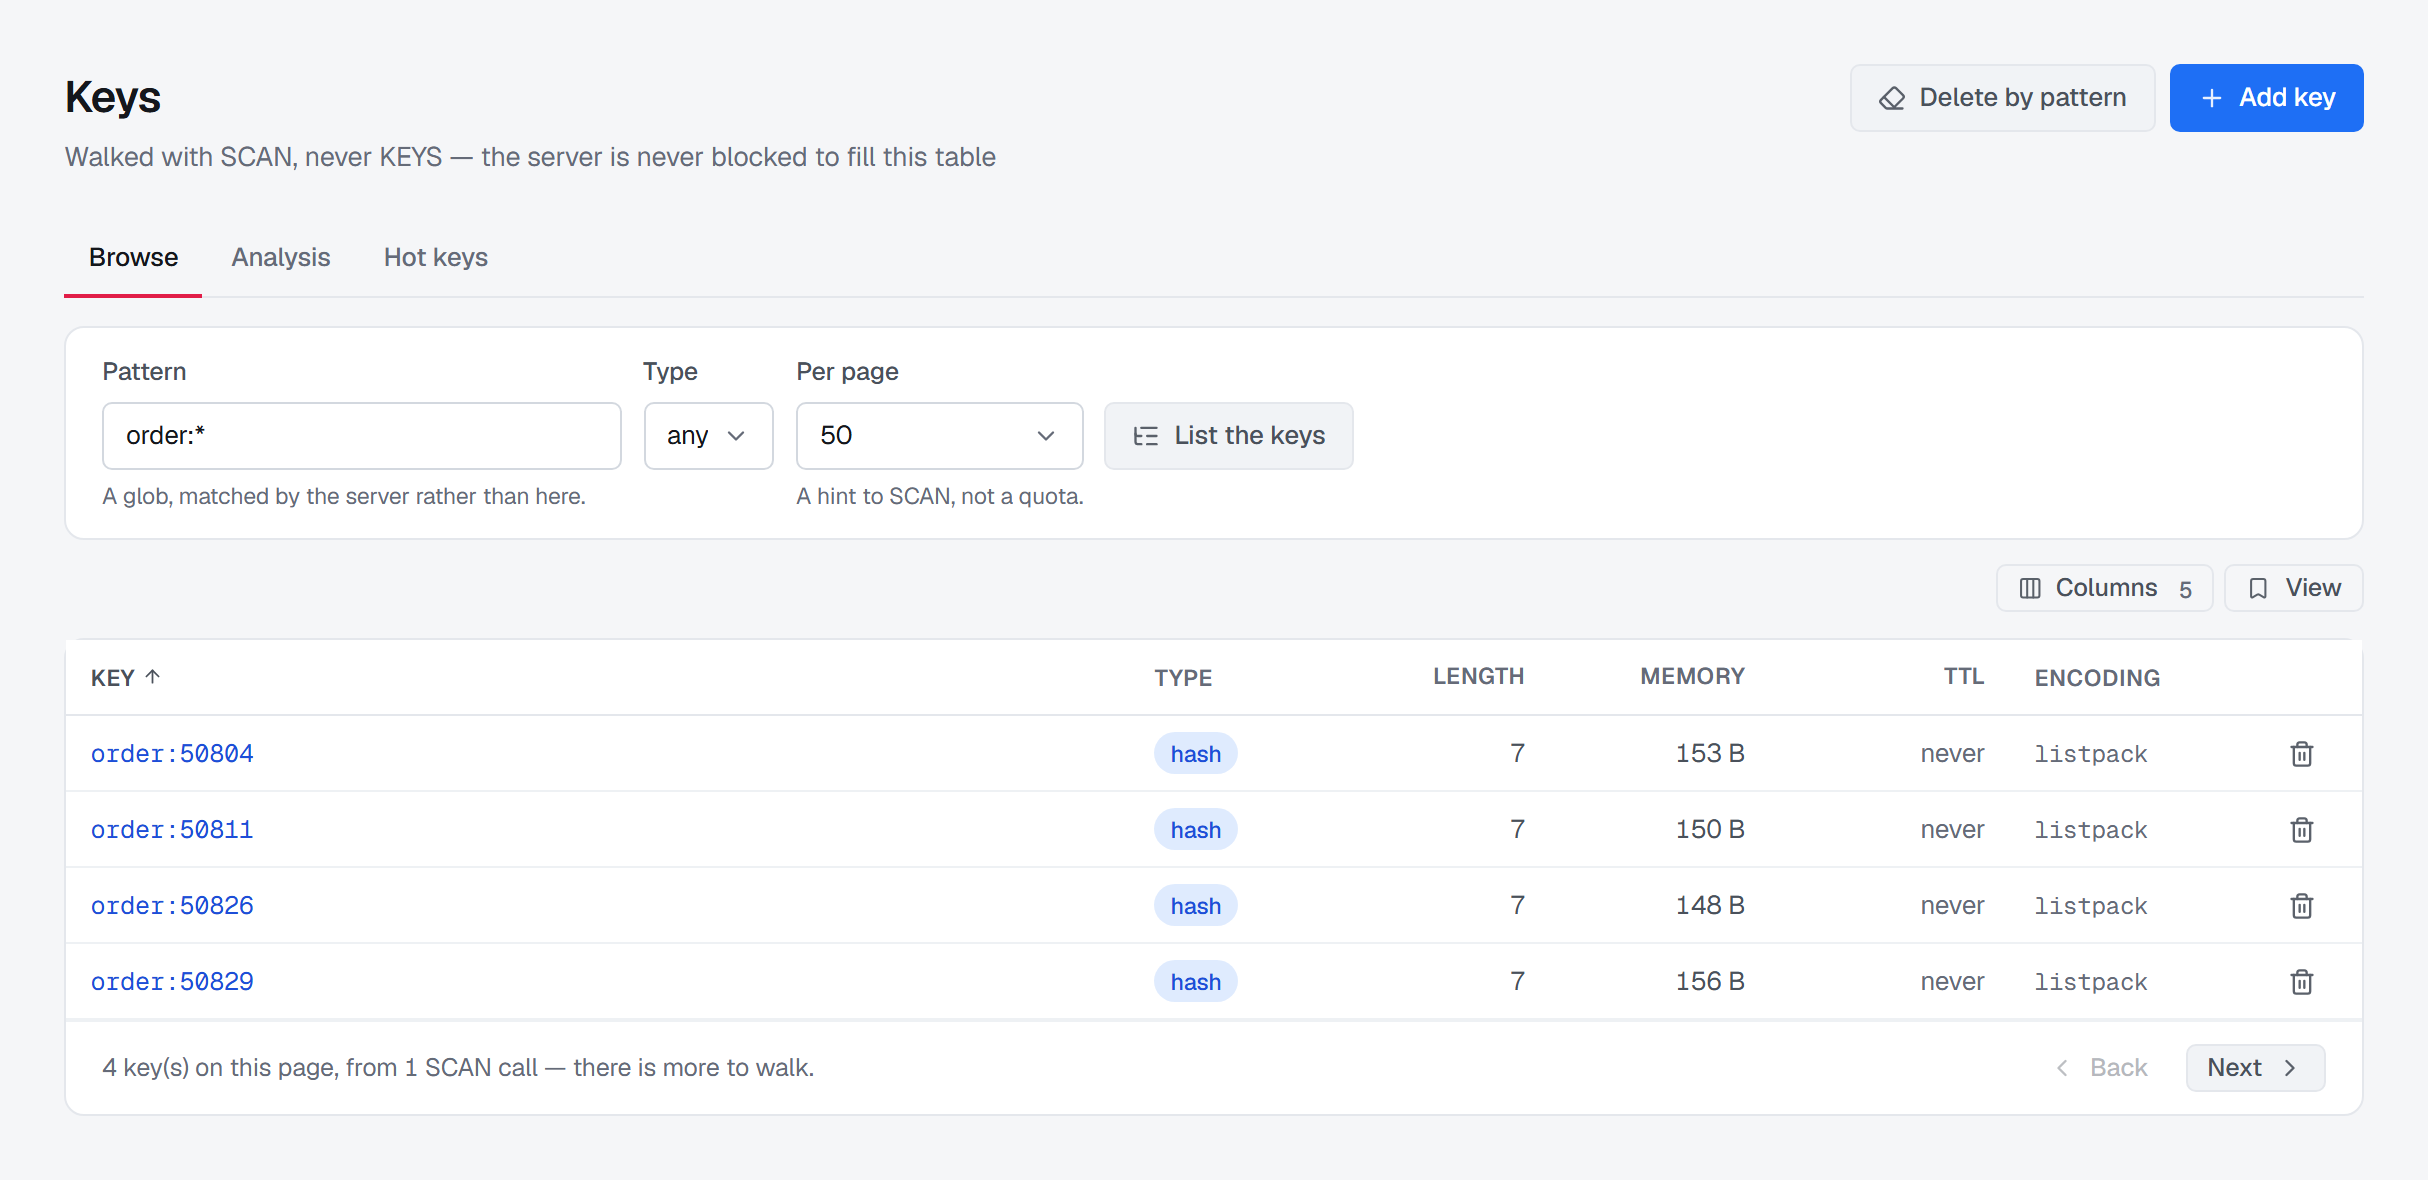The width and height of the screenshot is (2428, 1180).
Task: Click the Back pagination button
Action: click(2101, 1068)
